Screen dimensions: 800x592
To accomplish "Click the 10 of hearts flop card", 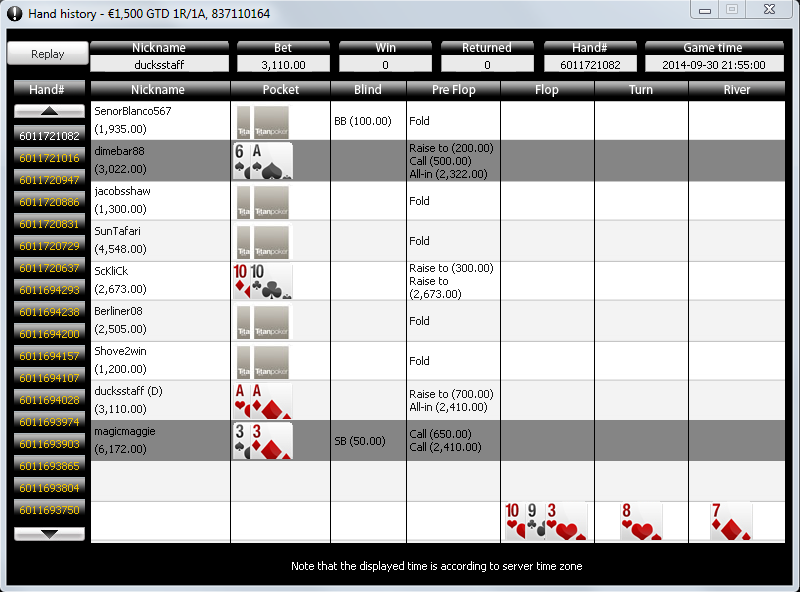I will pos(514,521).
